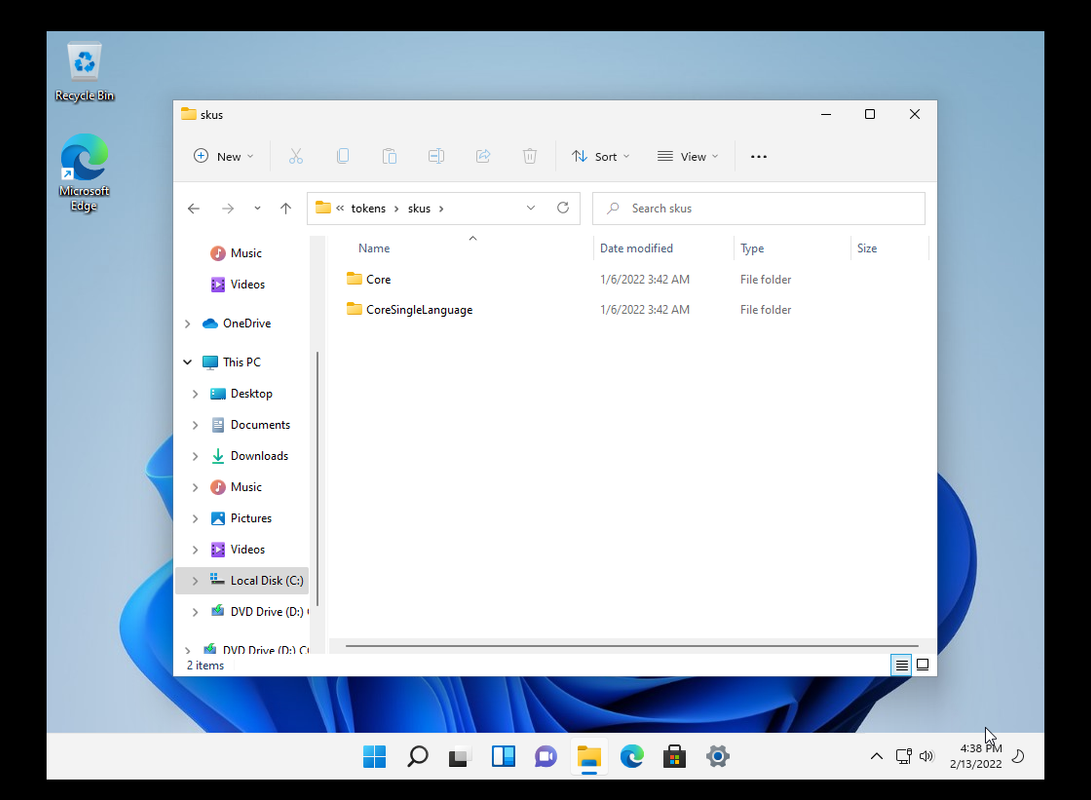Select the Microsoft Edge desktop shortcut
Screen dimensions: 1091x800
tap(84, 173)
